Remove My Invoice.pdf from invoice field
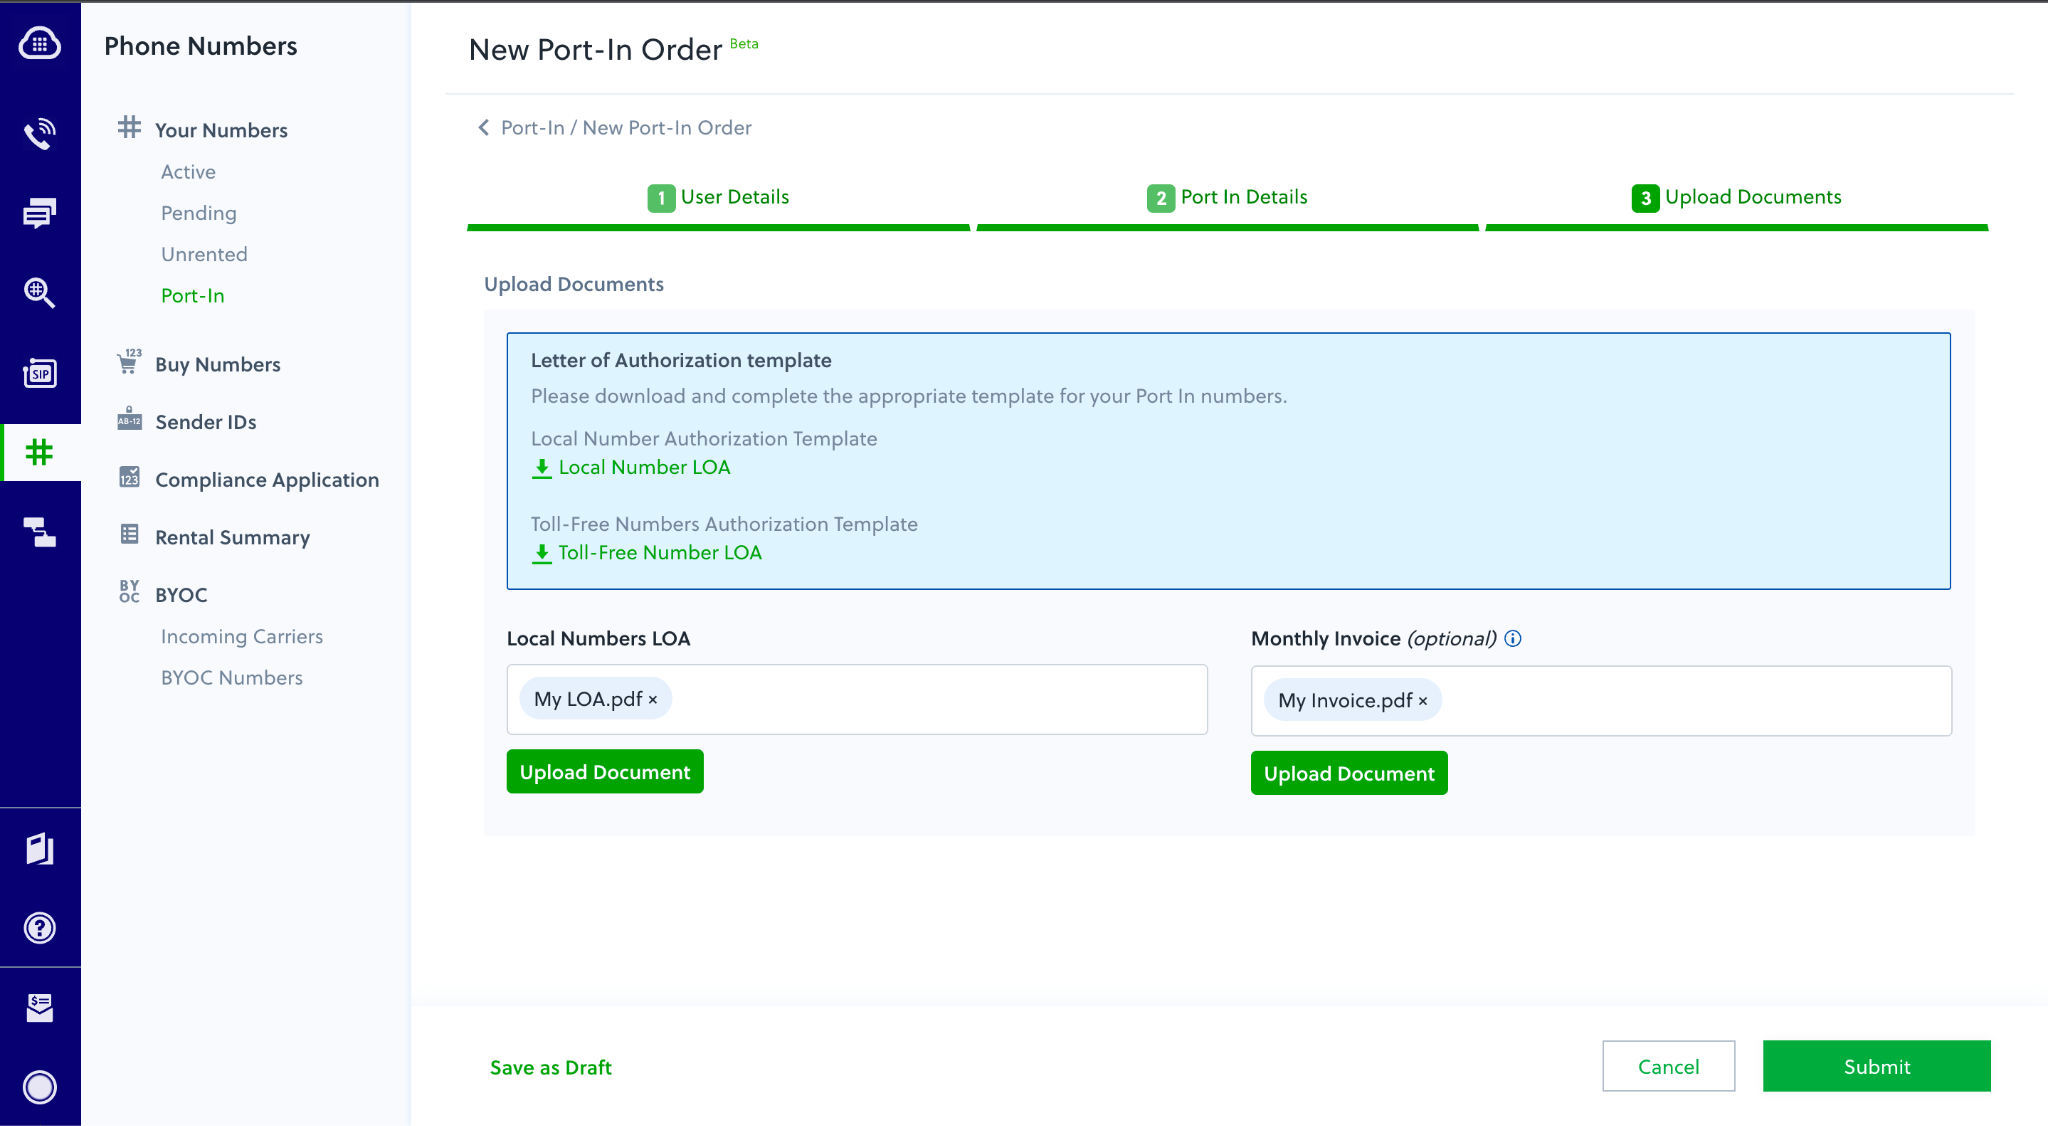 click(1423, 702)
